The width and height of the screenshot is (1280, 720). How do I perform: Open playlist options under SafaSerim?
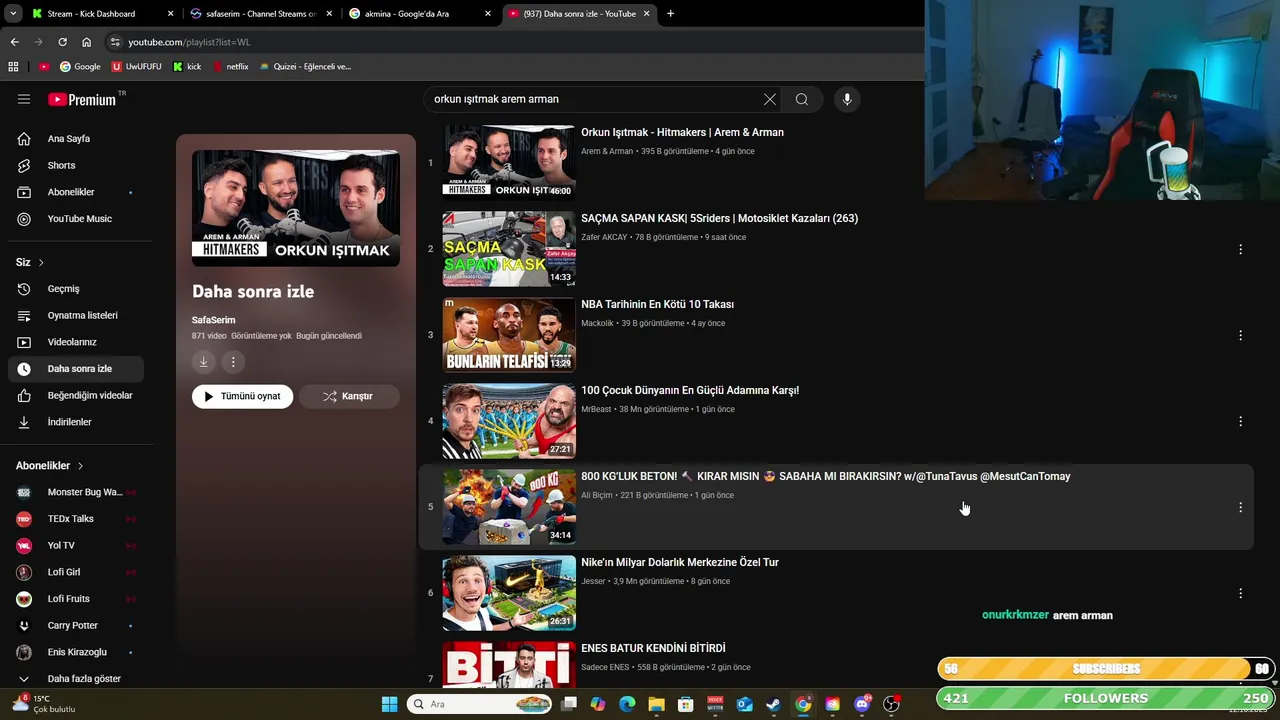233,362
